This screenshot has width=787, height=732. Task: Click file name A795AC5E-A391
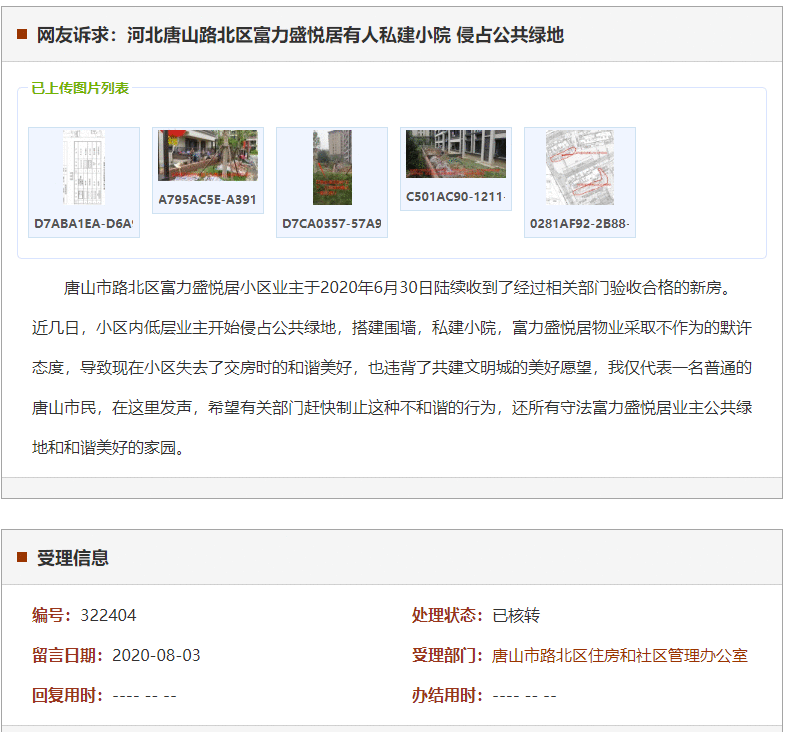point(208,199)
